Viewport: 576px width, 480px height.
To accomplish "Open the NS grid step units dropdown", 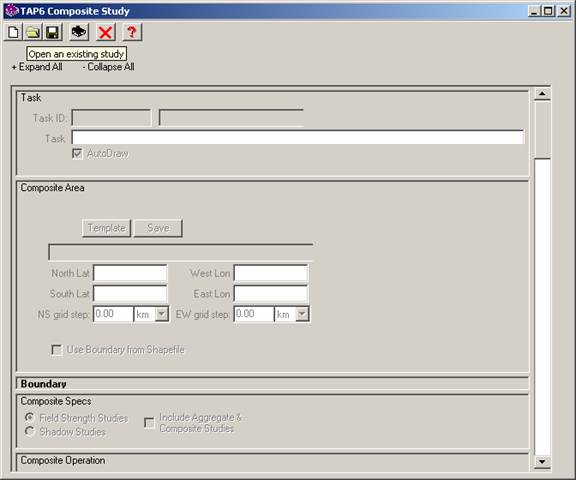I will click(162, 314).
